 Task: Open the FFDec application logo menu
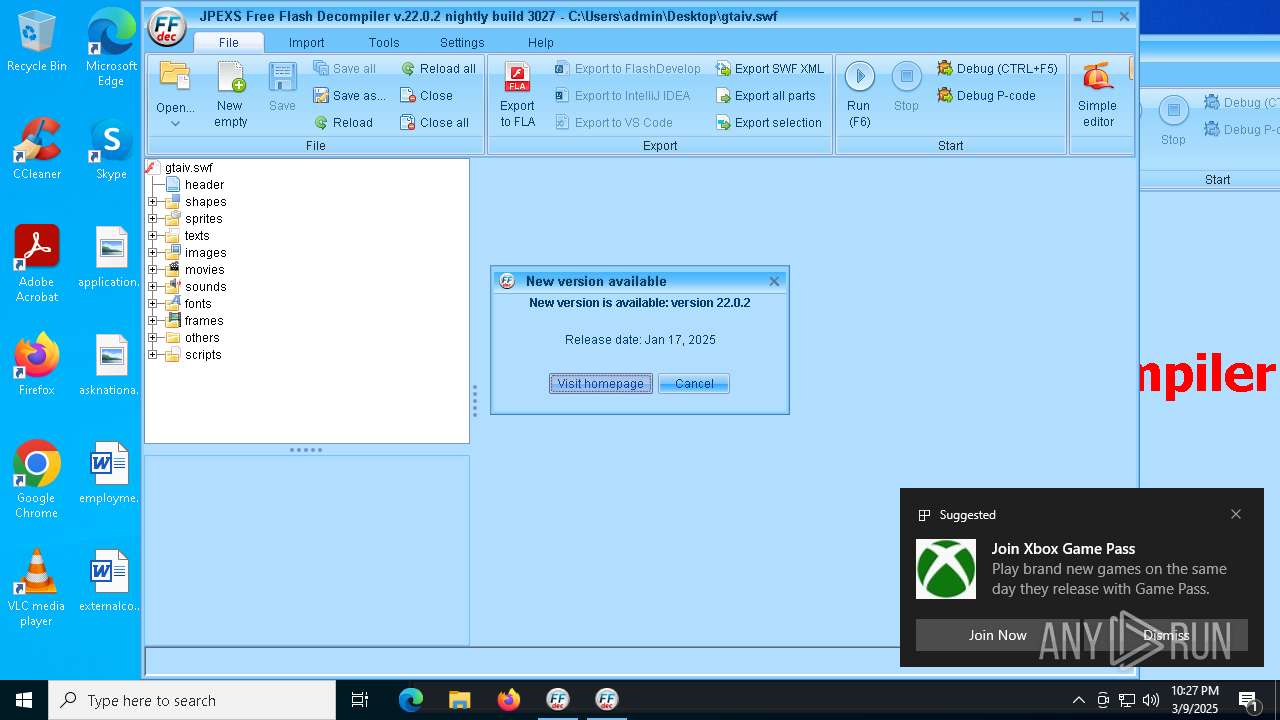click(167, 28)
